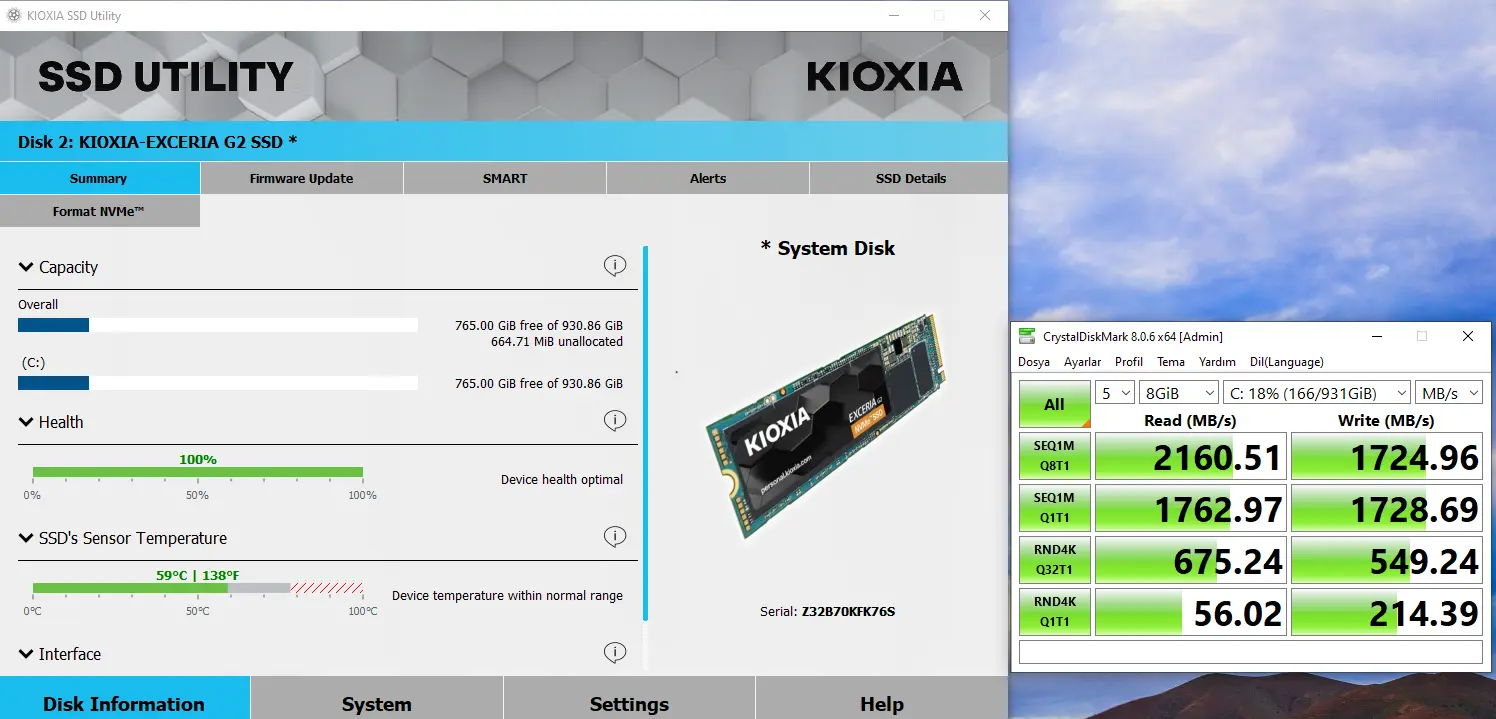Click the CrystalDiskMark title bar icon
Viewport: 1496px width, 719px height.
click(1027, 336)
